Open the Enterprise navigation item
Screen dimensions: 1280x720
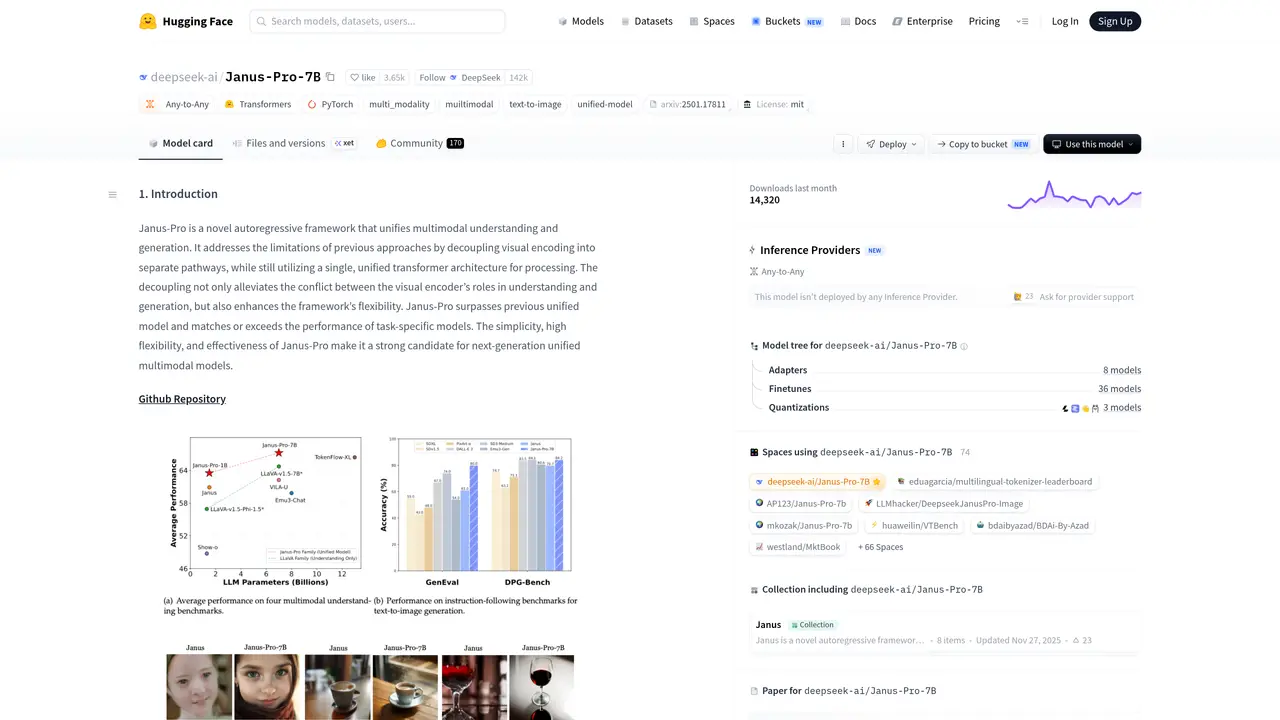[923, 21]
